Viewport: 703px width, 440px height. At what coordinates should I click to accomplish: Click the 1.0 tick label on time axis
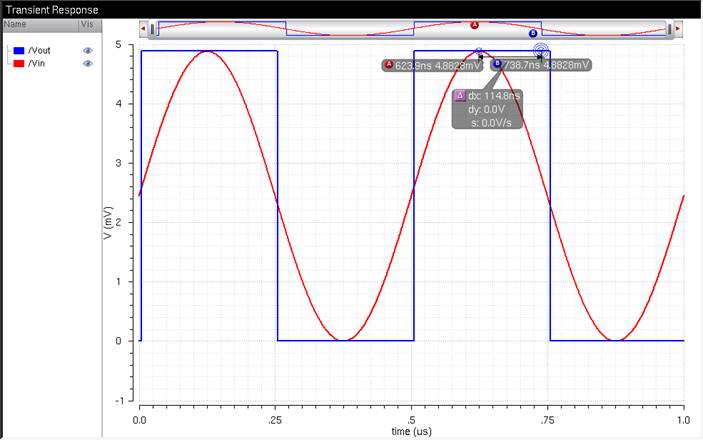click(x=684, y=420)
